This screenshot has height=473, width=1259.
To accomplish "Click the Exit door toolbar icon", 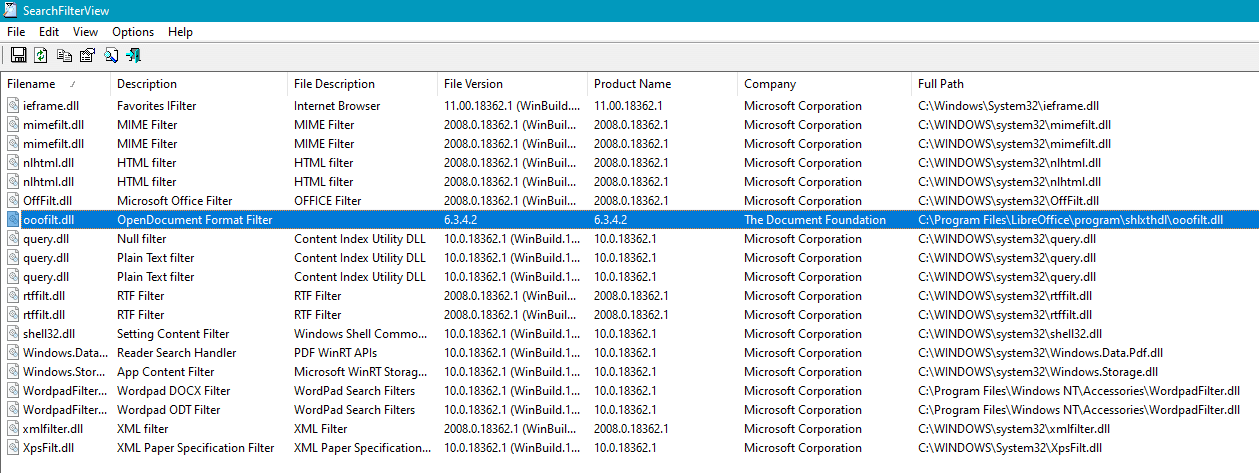I will [x=133, y=56].
